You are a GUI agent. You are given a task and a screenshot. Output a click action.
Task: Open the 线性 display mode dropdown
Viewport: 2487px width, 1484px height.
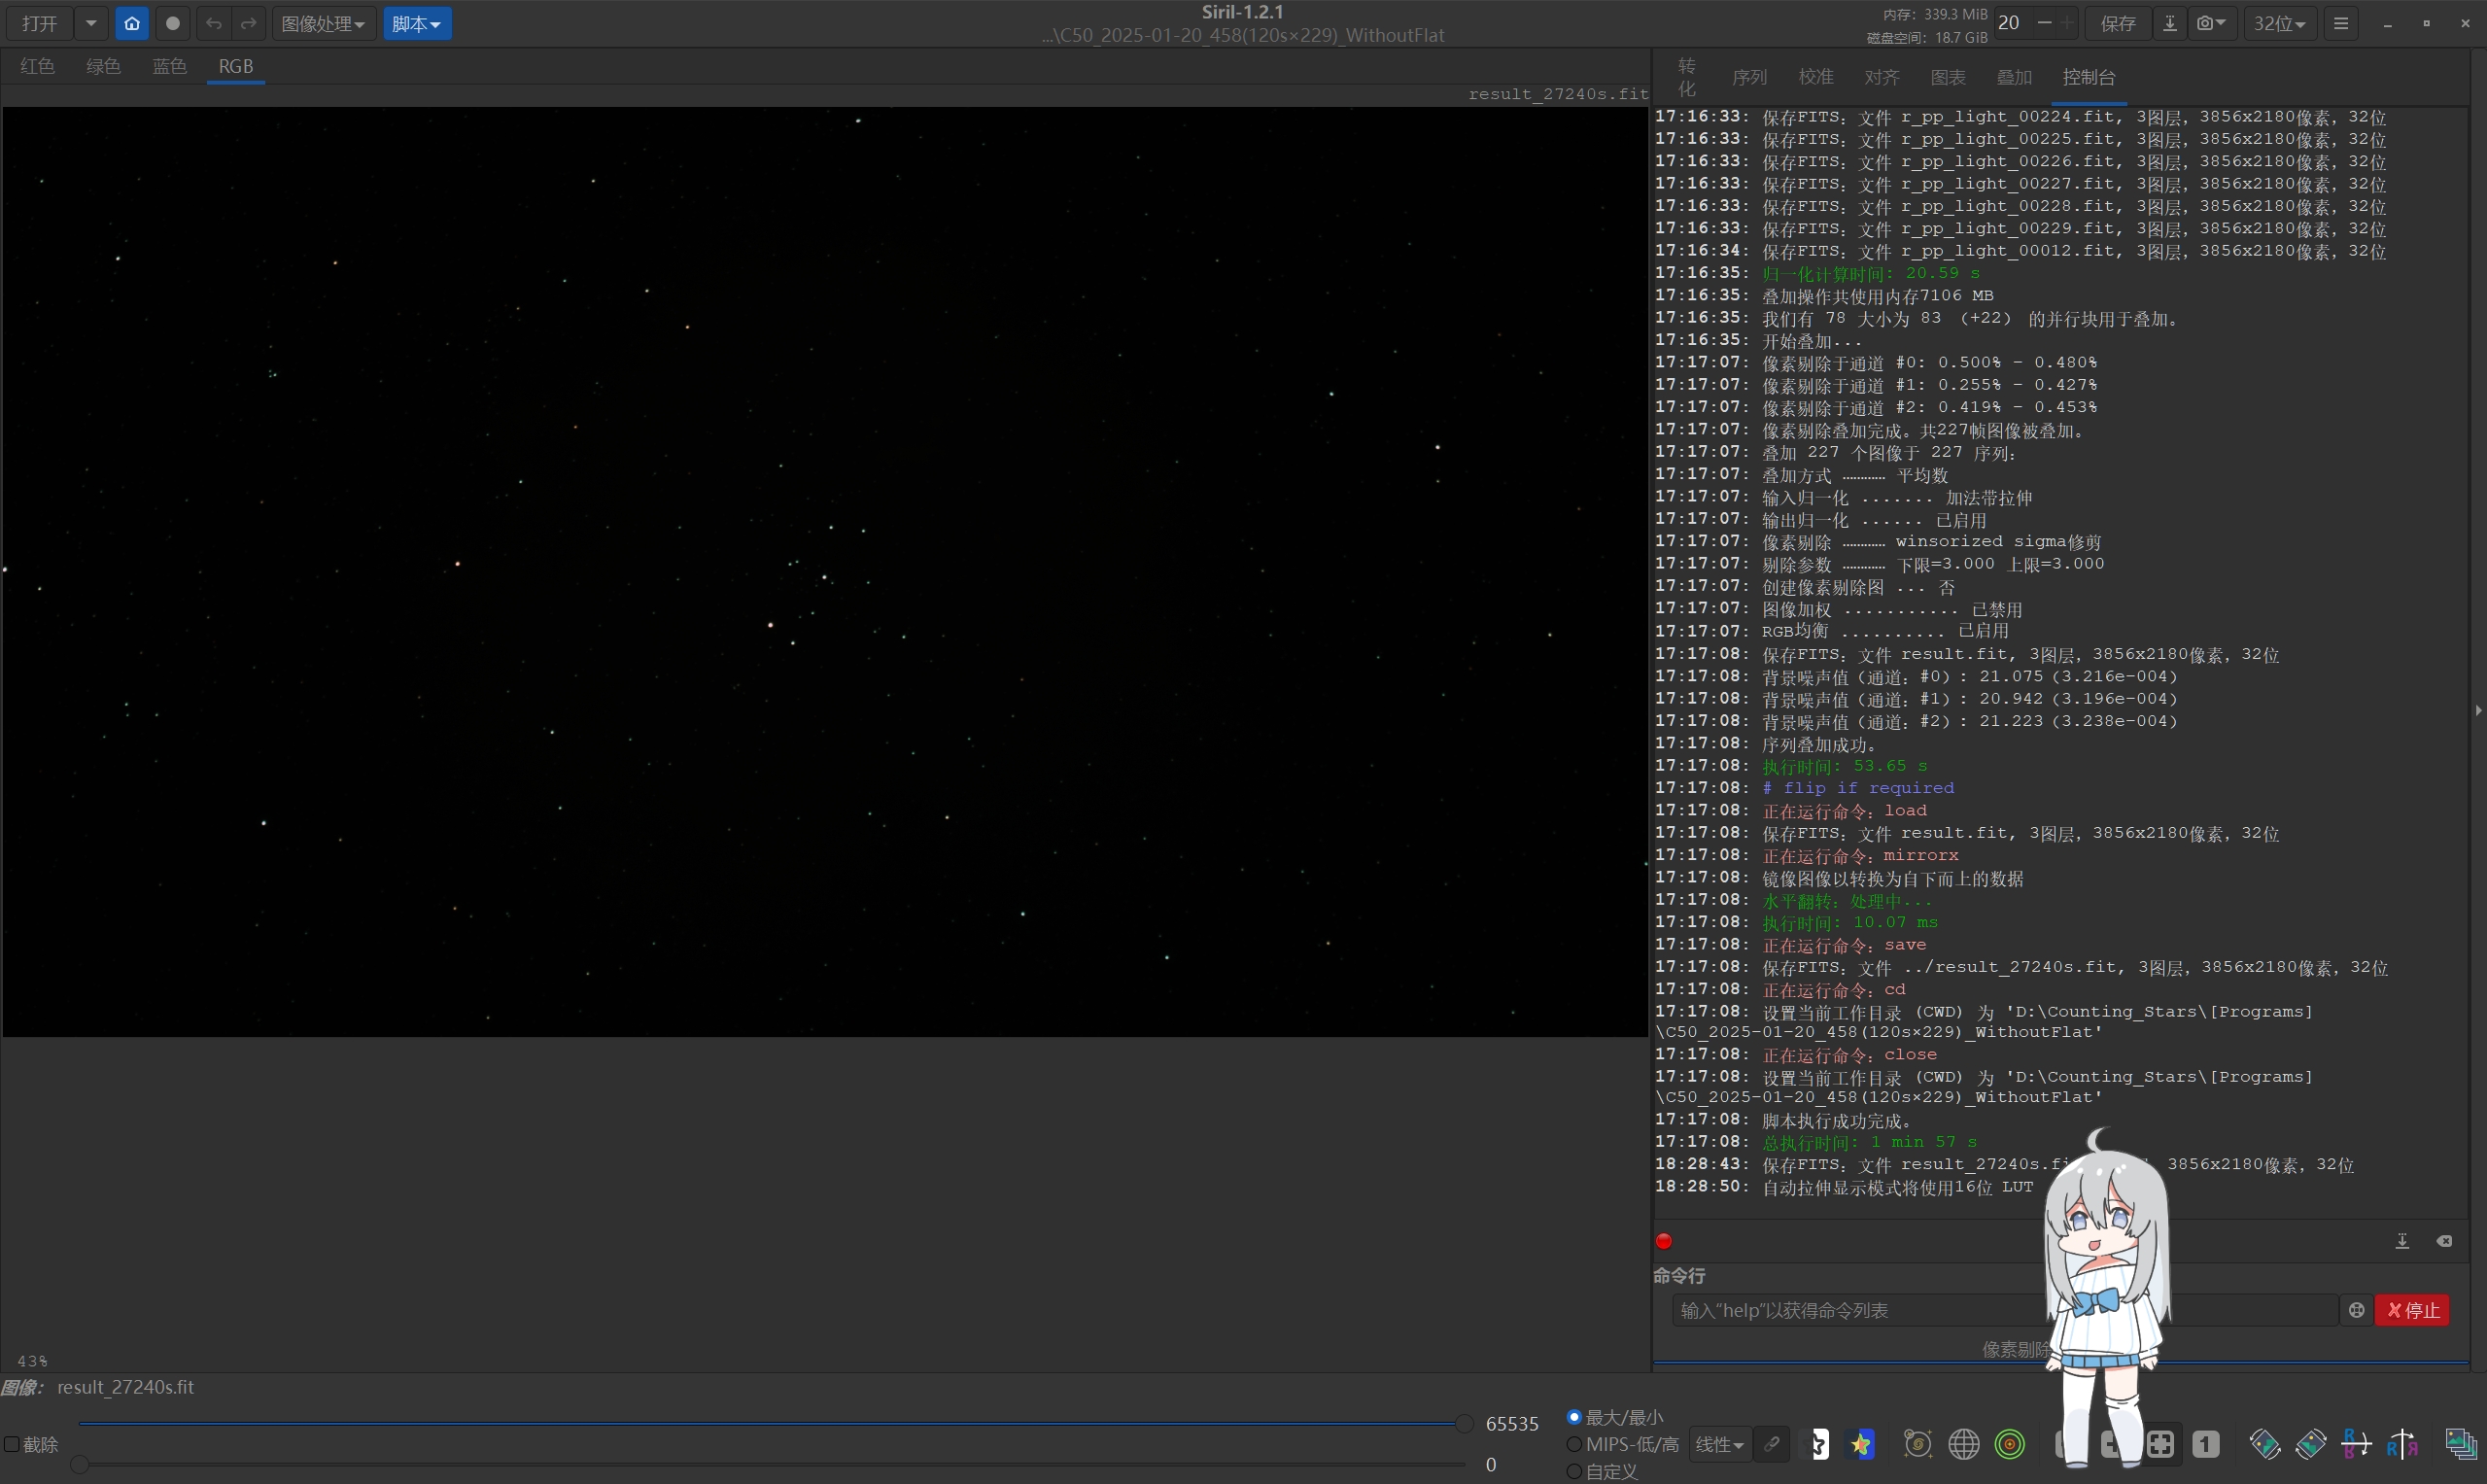click(x=1720, y=1445)
